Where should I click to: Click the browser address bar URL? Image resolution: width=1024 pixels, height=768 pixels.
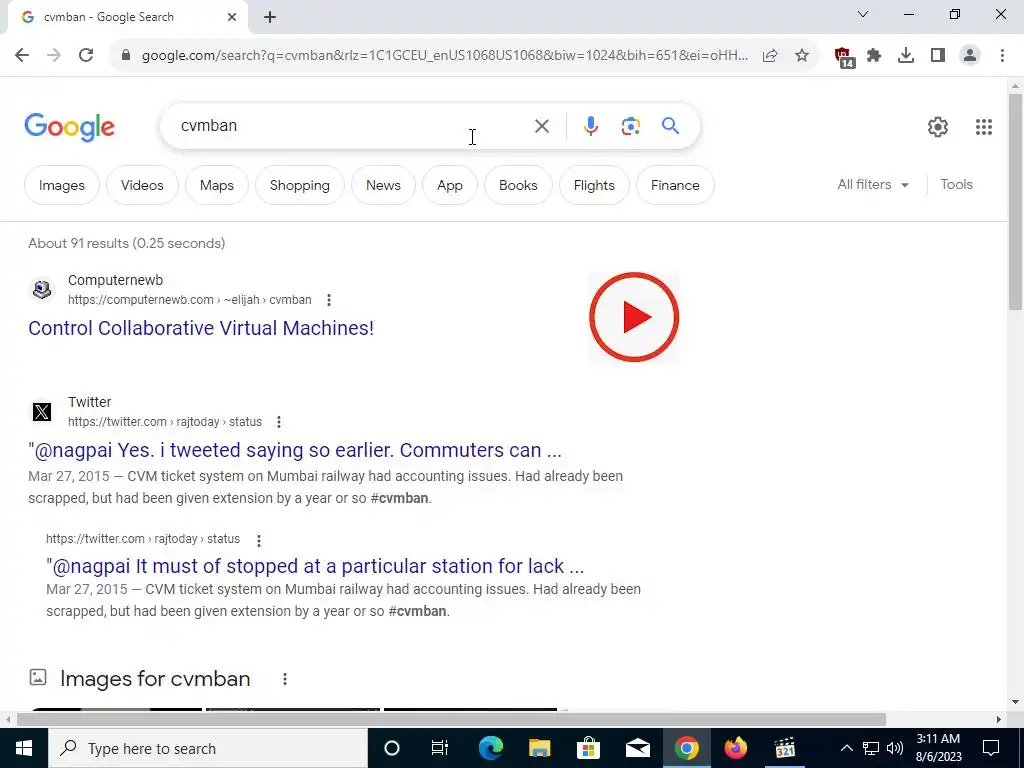[444, 56]
